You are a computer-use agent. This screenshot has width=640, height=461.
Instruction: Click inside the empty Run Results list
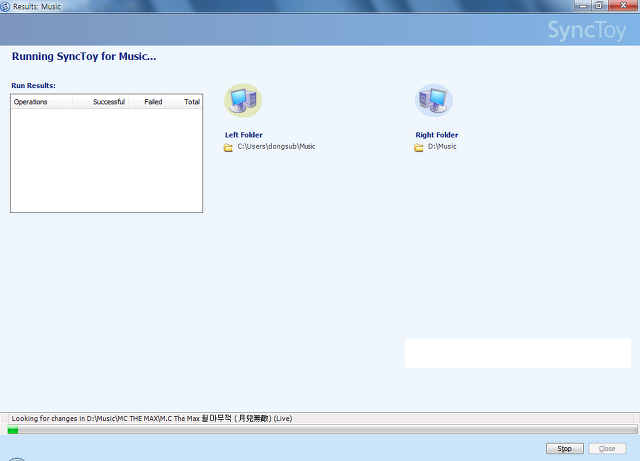pyautogui.click(x=106, y=160)
